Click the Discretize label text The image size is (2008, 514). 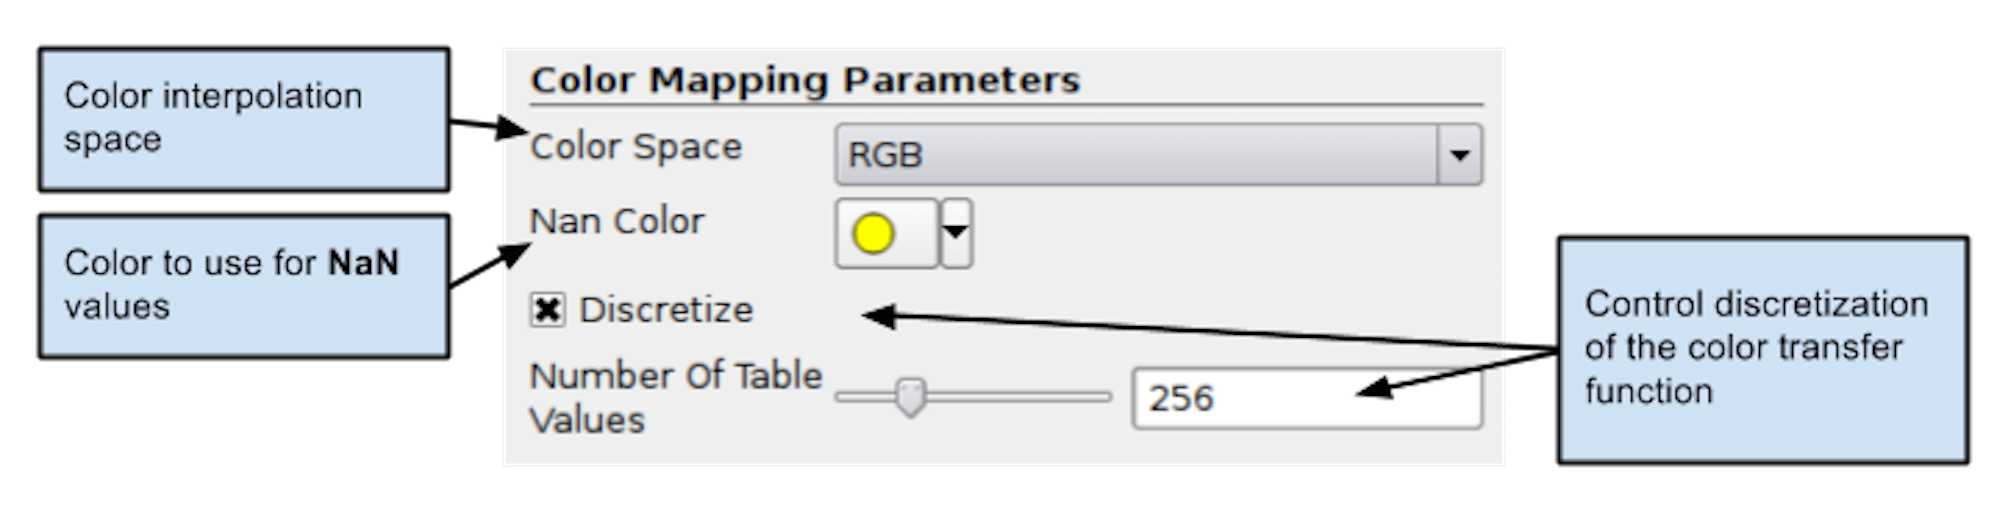click(x=666, y=310)
